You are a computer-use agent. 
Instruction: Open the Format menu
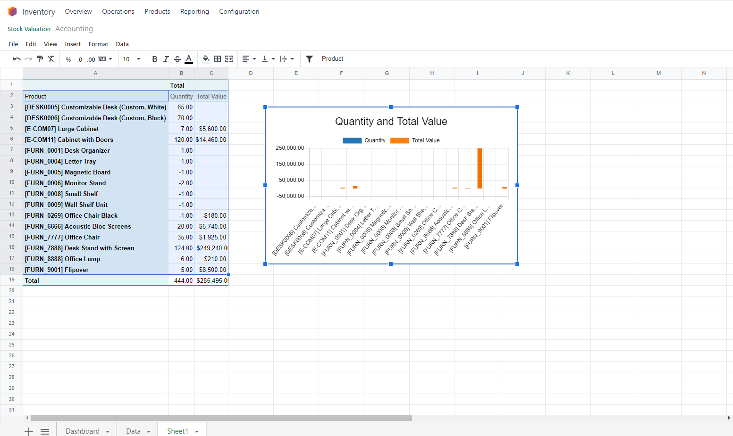click(x=98, y=44)
